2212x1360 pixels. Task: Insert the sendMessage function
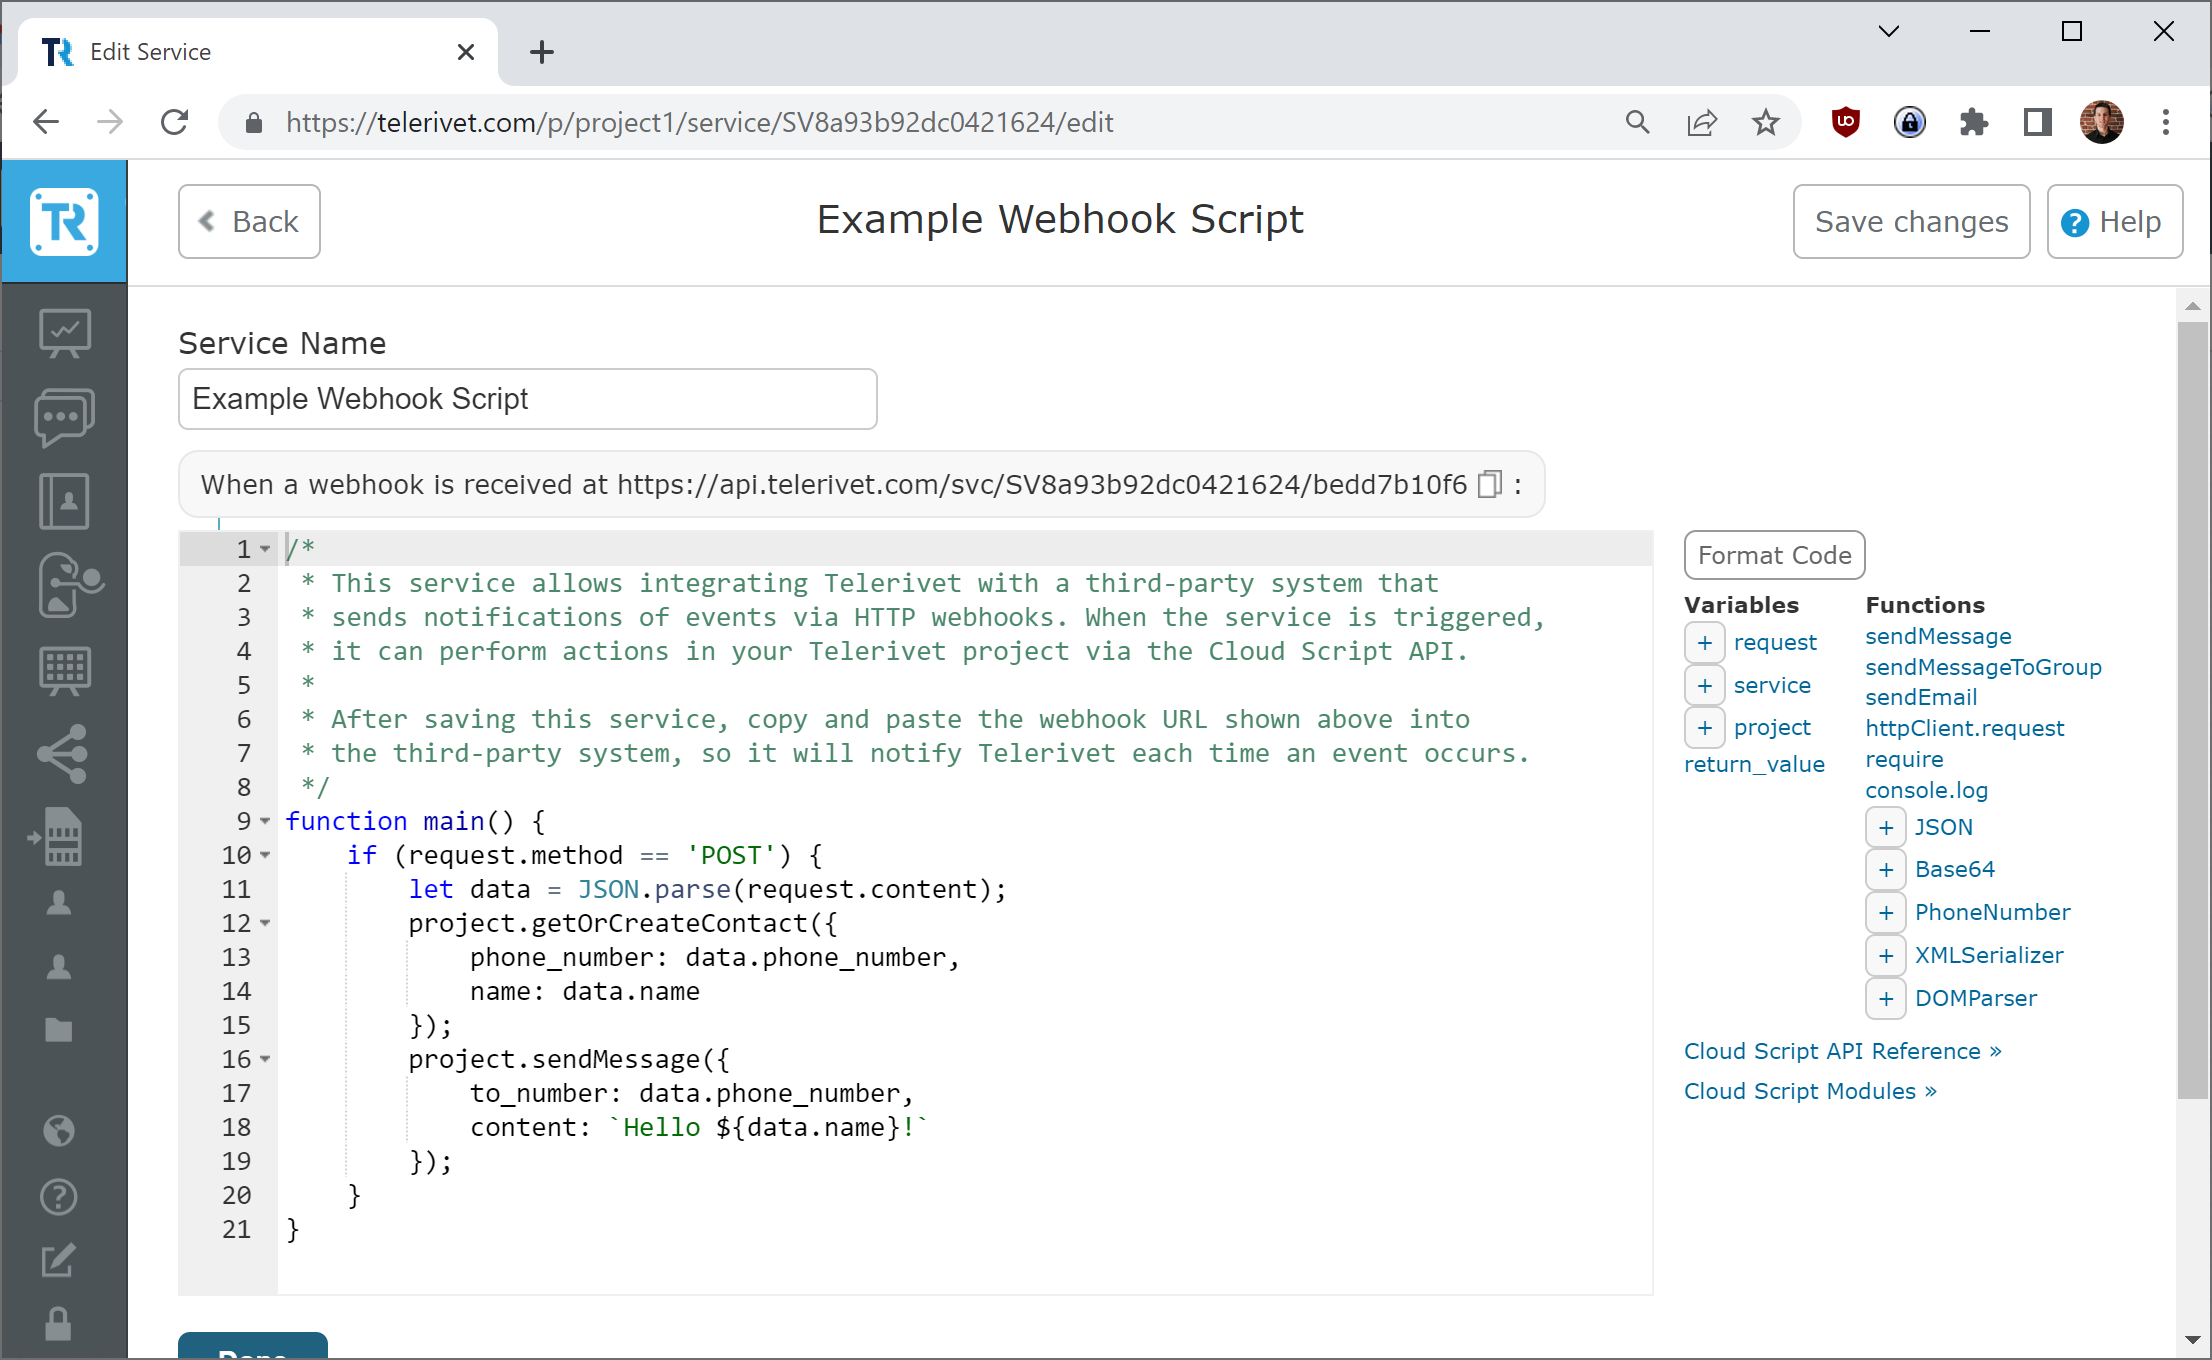1938,636
